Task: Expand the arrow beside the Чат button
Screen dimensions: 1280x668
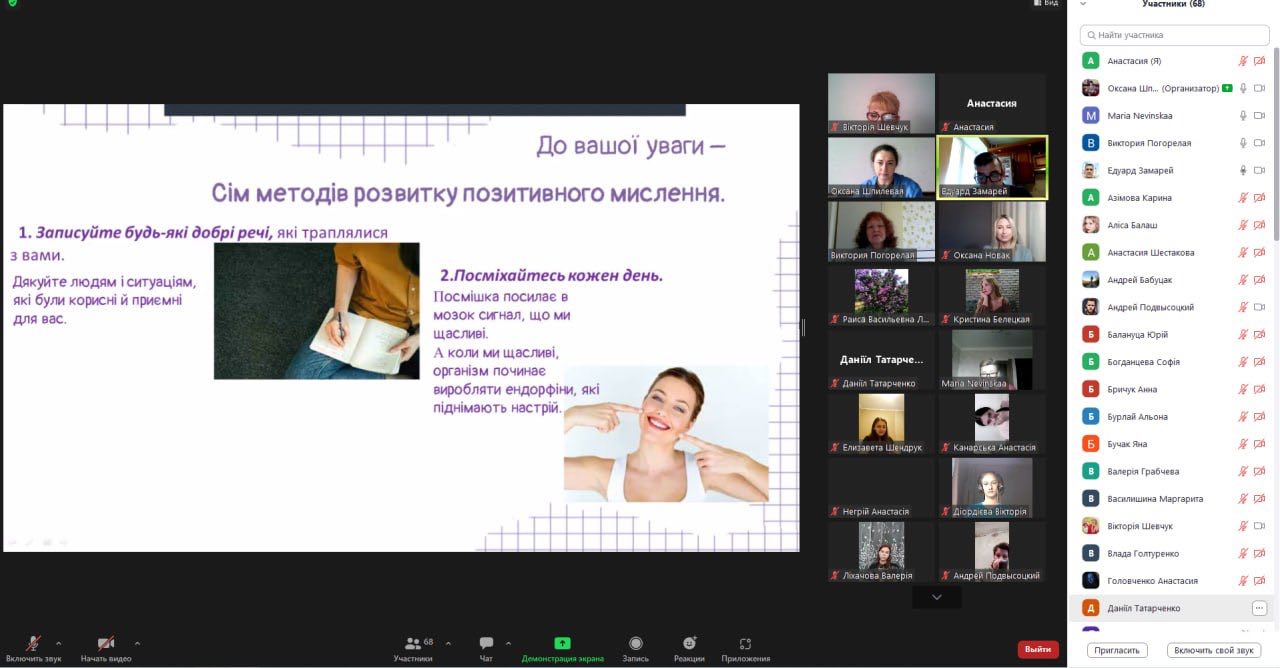Action: point(508,643)
